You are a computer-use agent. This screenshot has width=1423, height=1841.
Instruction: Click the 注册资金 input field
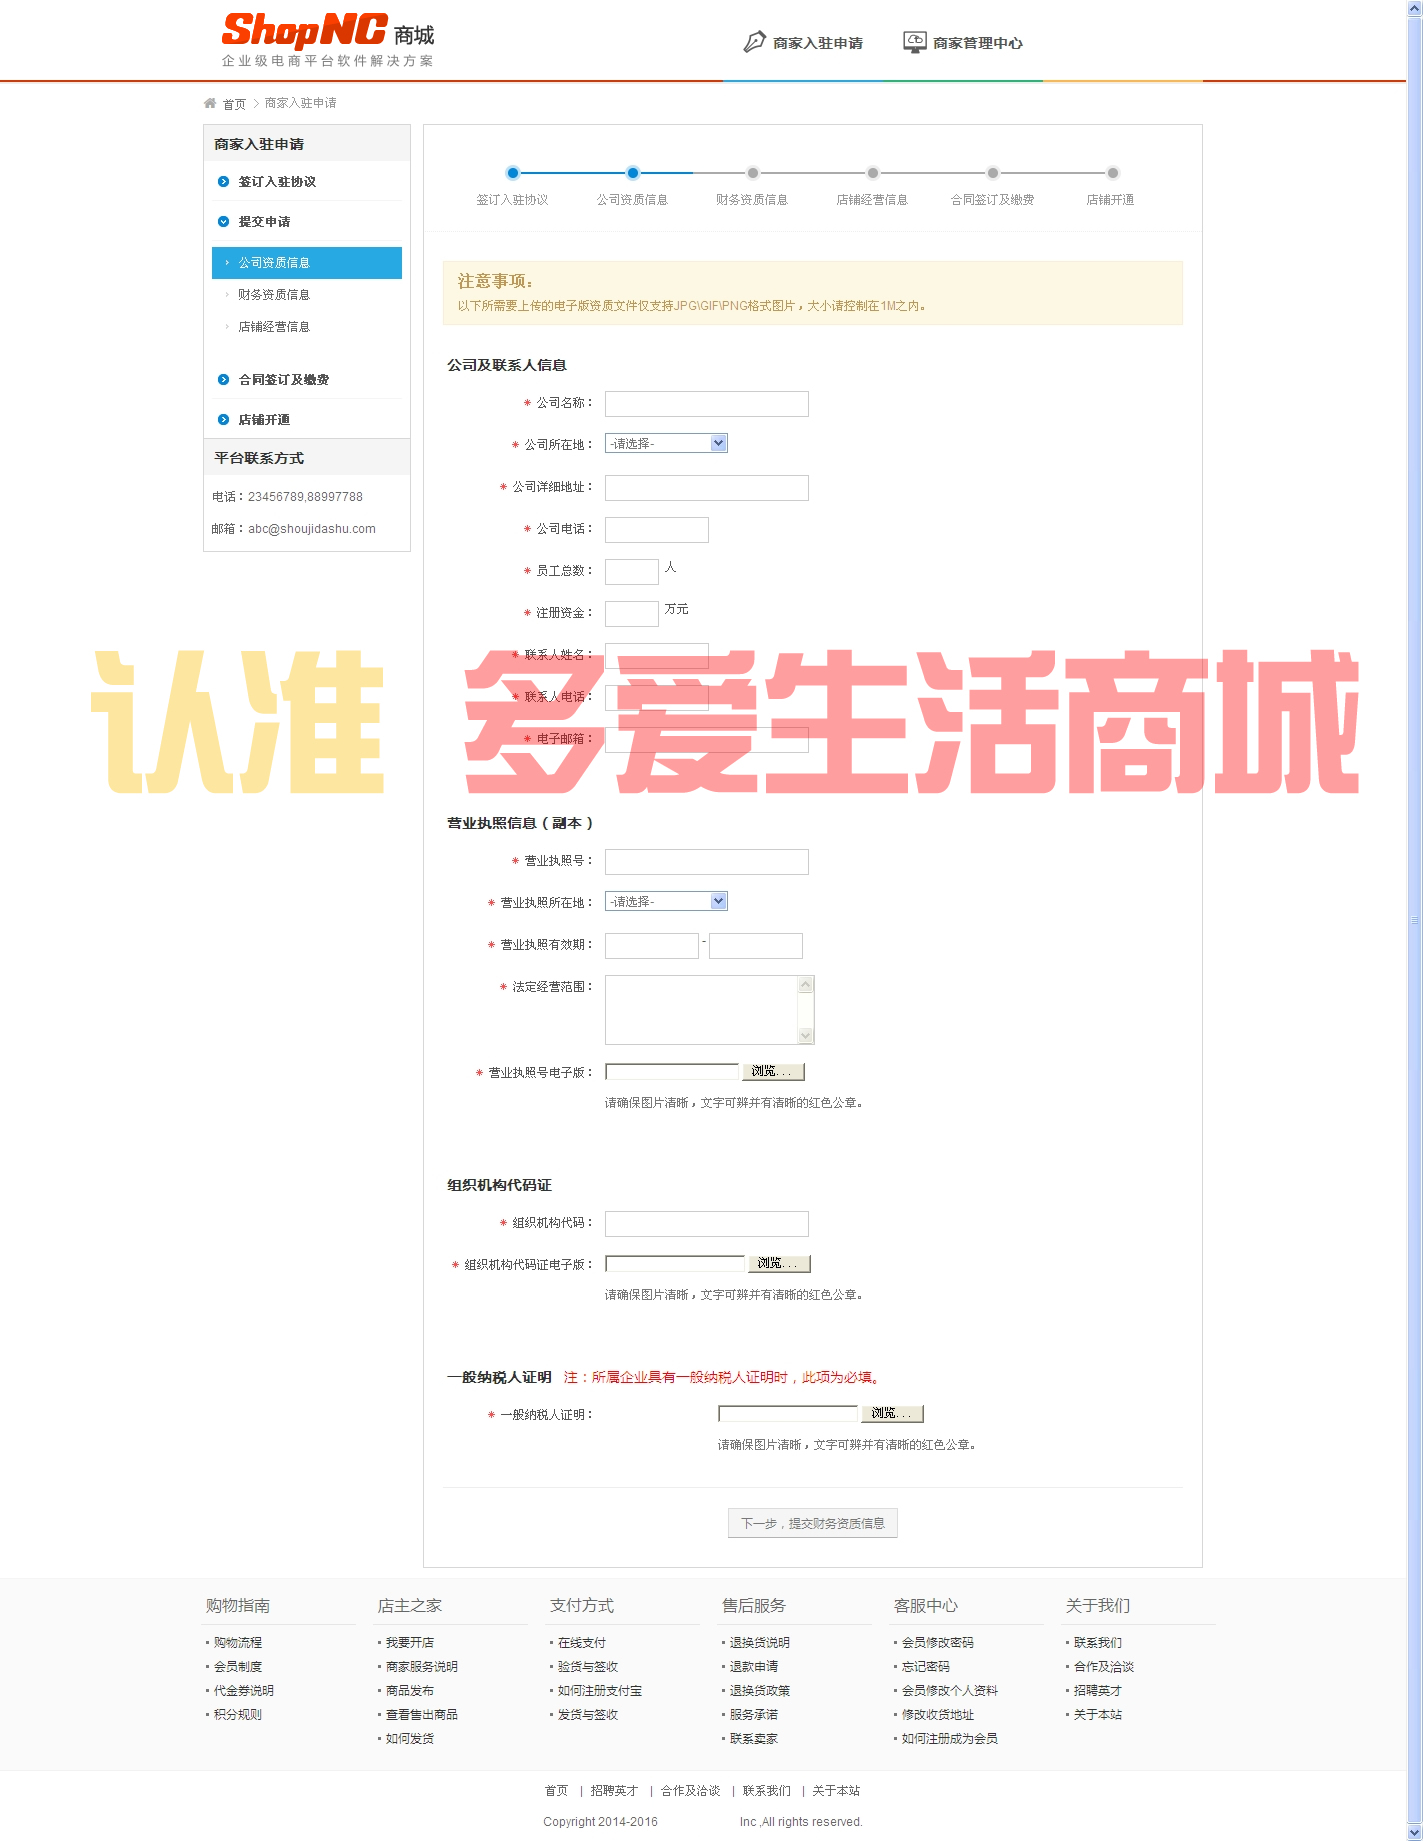pos(632,614)
